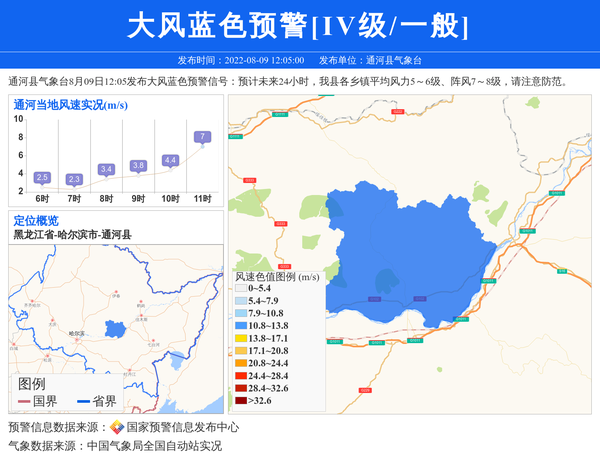This screenshot has height=471, width=600.
Task: Click the 大风蓝色预警 title banner
Action: click(299, 26)
